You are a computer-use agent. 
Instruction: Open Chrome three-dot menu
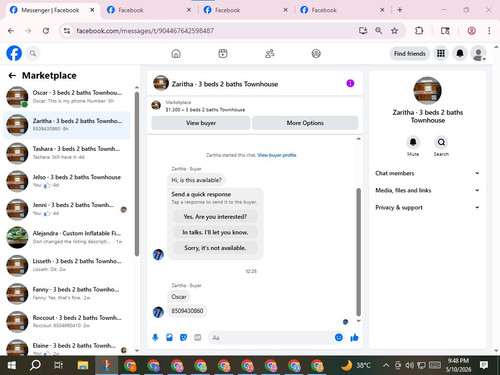pos(489,31)
